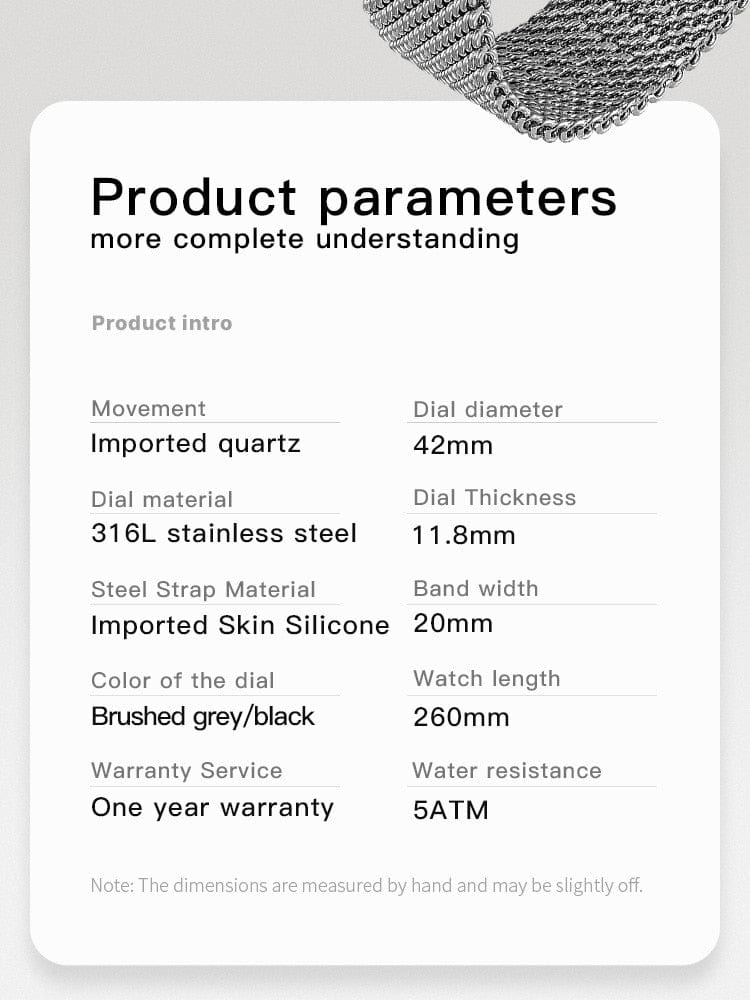Select the "Imported quartz" value text
The image size is (750, 1000).
(x=195, y=443)
